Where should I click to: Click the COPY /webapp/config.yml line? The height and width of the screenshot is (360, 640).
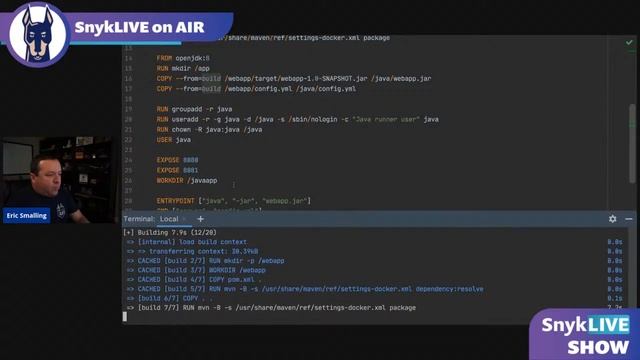tap(256, 89)
